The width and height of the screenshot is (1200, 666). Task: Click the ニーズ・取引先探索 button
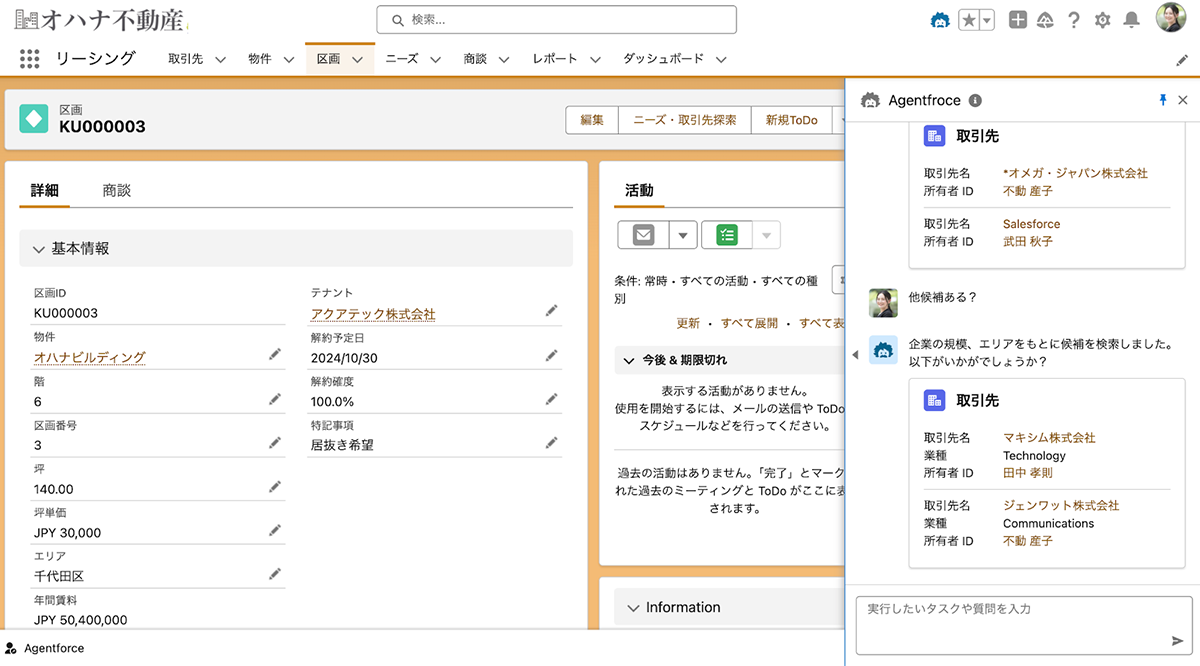pyautogui.click(x=684, y=120)
